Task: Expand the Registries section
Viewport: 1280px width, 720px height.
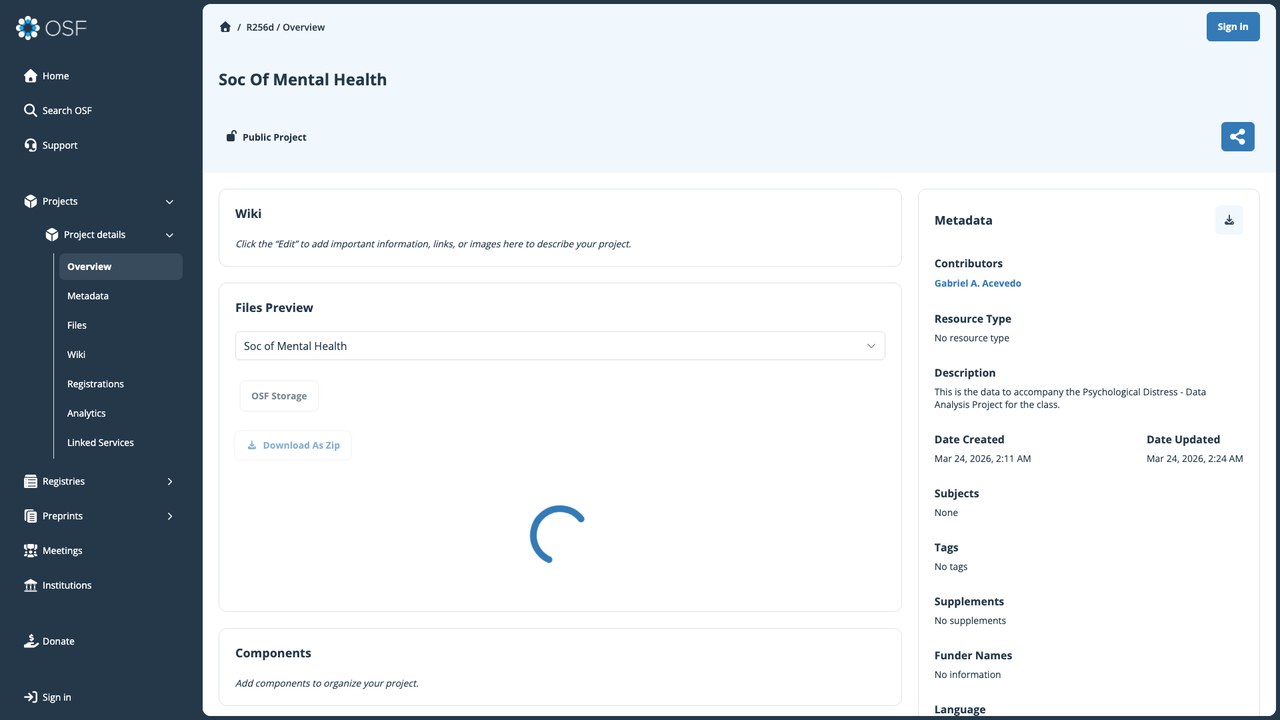Action: pyautogui.click(x=169, y=482)
